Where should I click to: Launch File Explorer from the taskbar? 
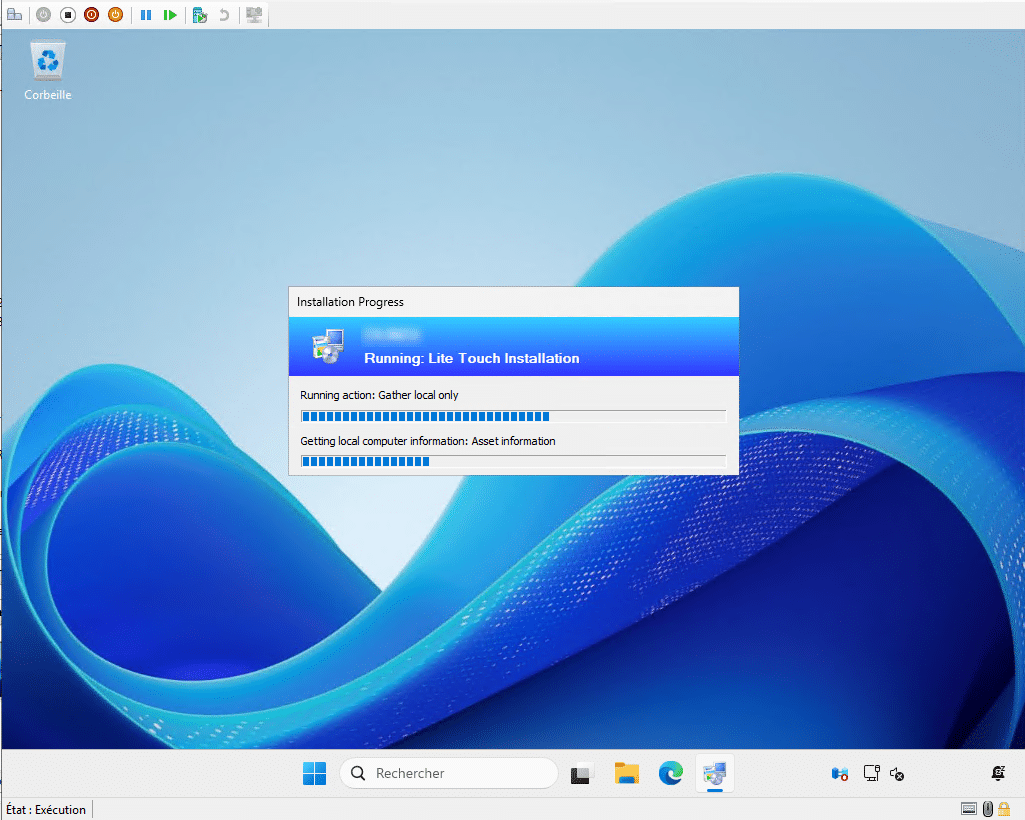pos(627,773)
